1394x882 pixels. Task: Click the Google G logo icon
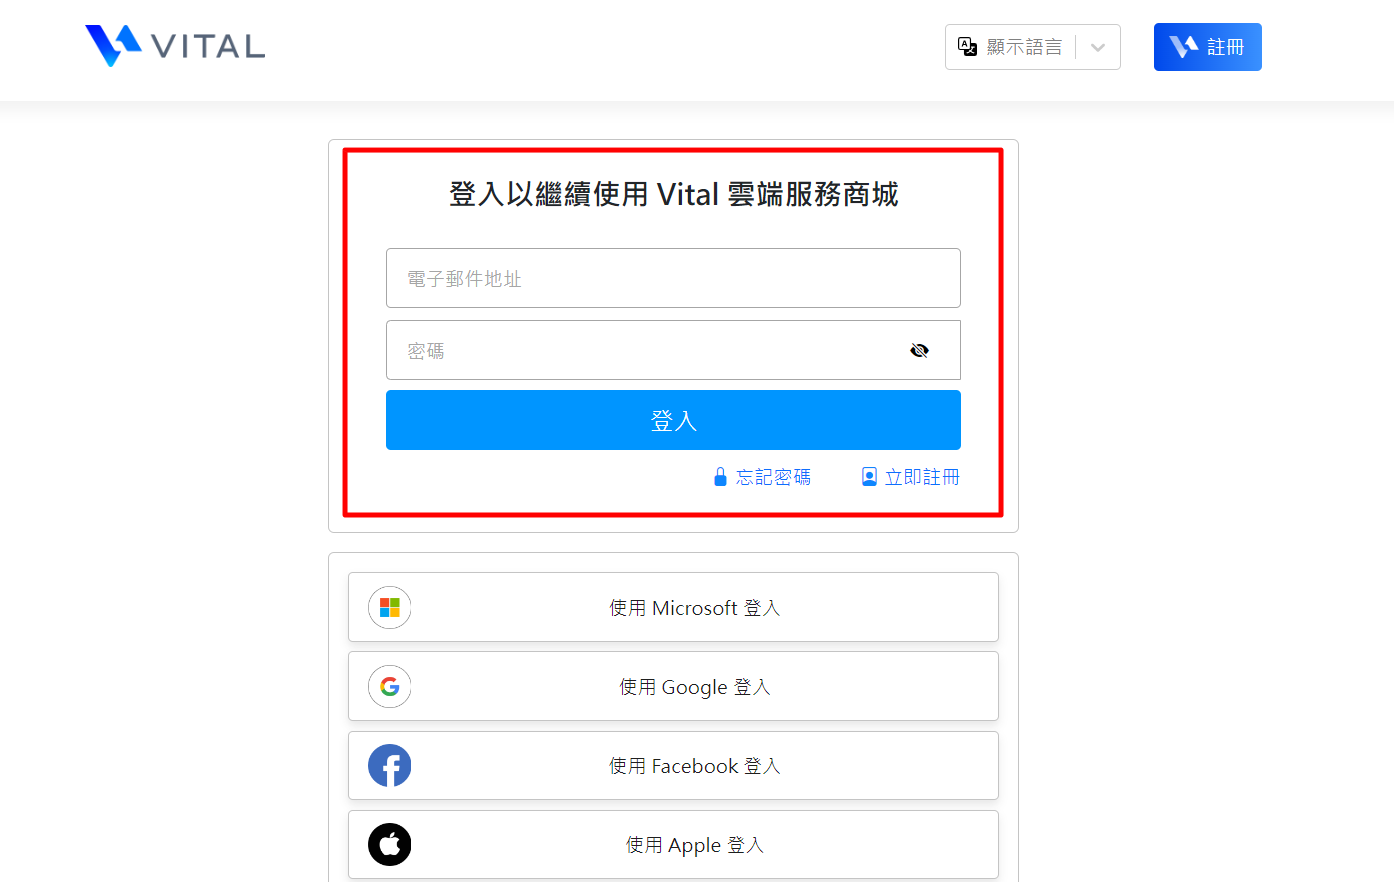tap(390, 686)
